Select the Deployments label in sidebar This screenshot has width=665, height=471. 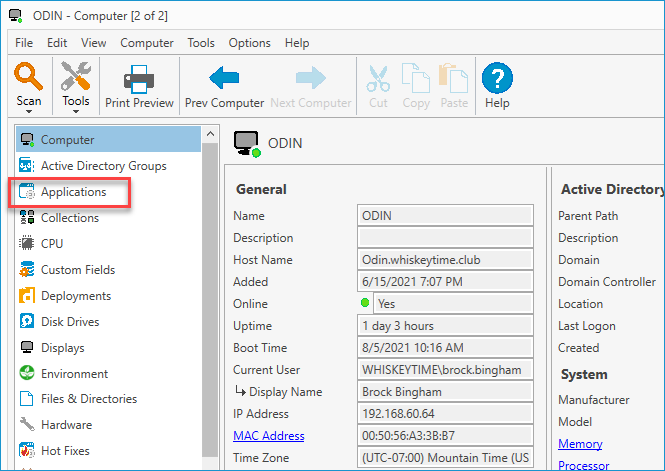point(76,295)
